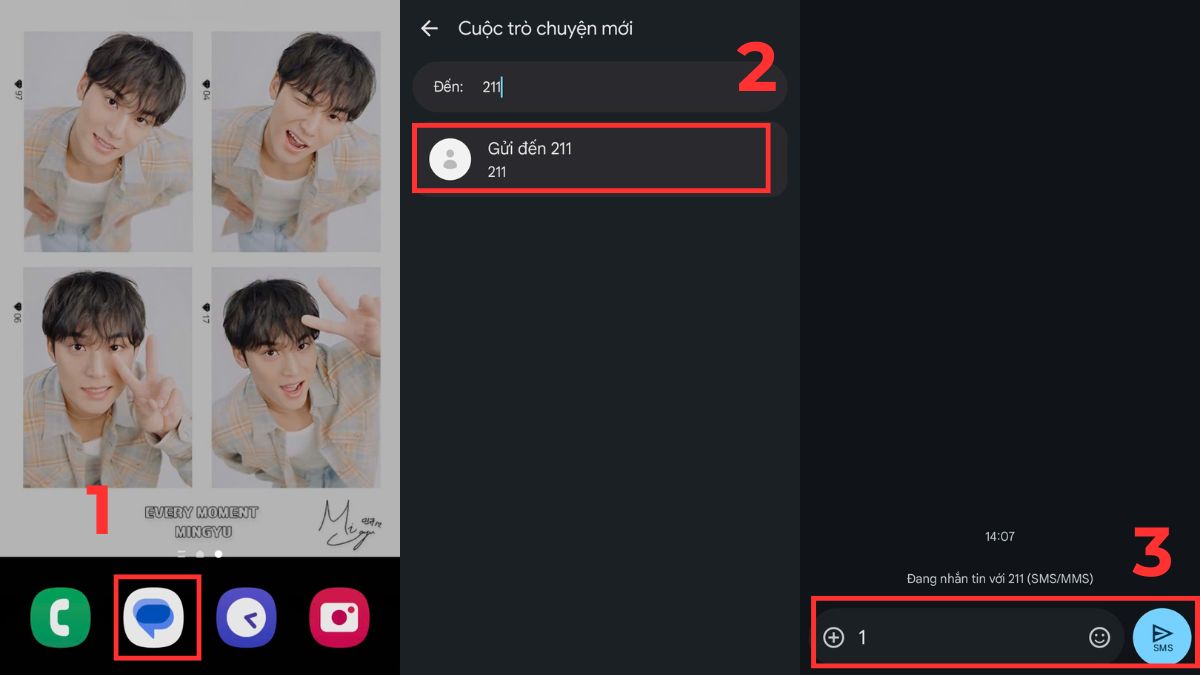Viewport: 1200px width, 675px height.
Task: Tap the top-right winking photo
Action: tap(296, 138)
